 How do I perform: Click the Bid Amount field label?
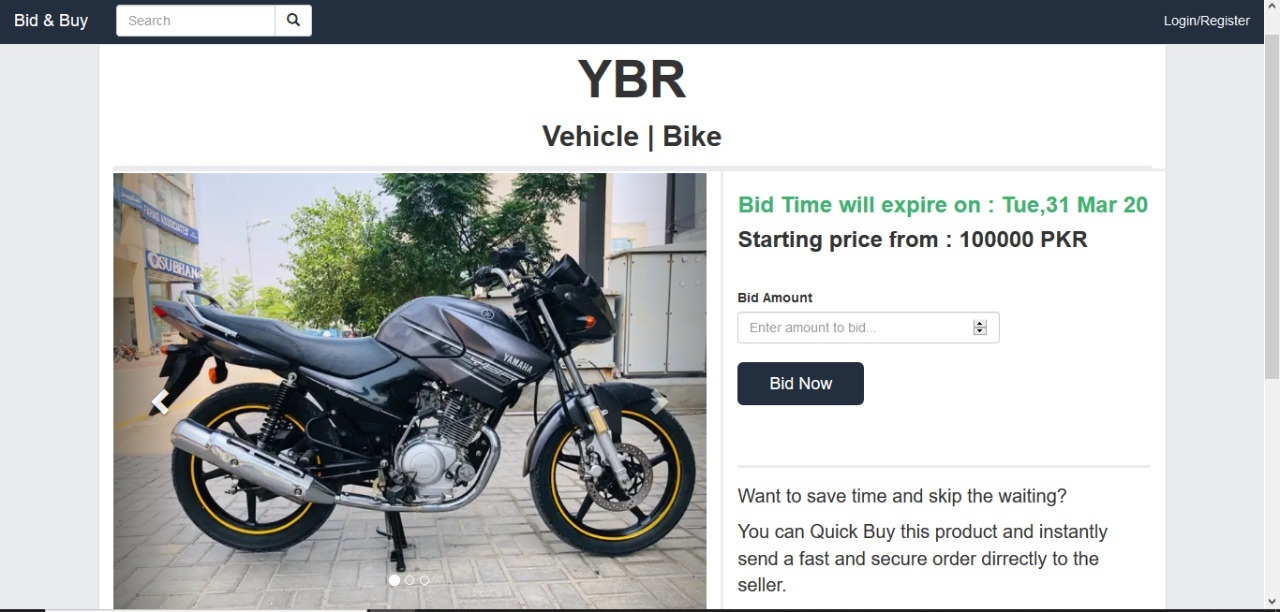(775, 297)
